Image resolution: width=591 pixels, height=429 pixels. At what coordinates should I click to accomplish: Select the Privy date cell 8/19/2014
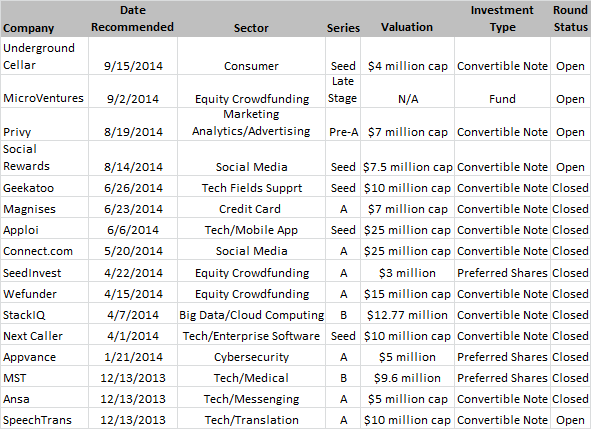[x=133, y=124]
